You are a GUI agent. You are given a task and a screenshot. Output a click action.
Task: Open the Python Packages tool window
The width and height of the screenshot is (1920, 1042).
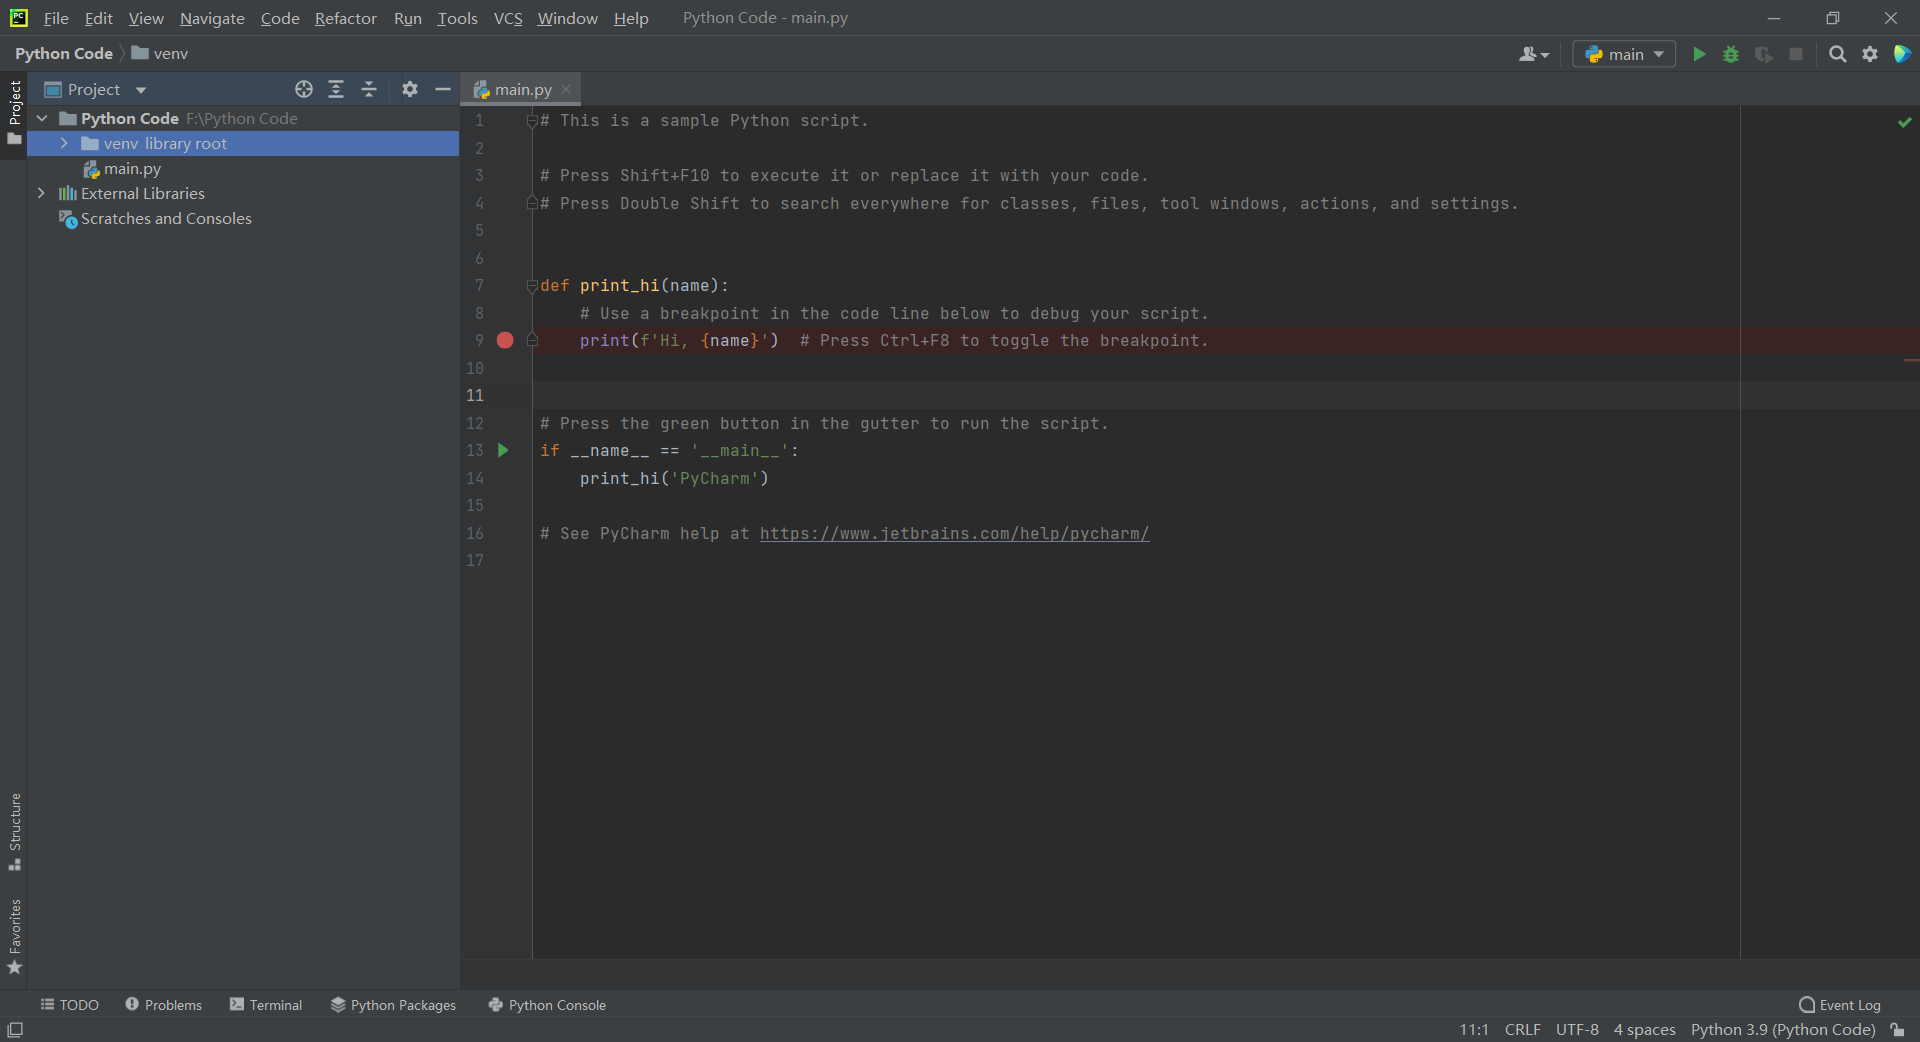394,1005
